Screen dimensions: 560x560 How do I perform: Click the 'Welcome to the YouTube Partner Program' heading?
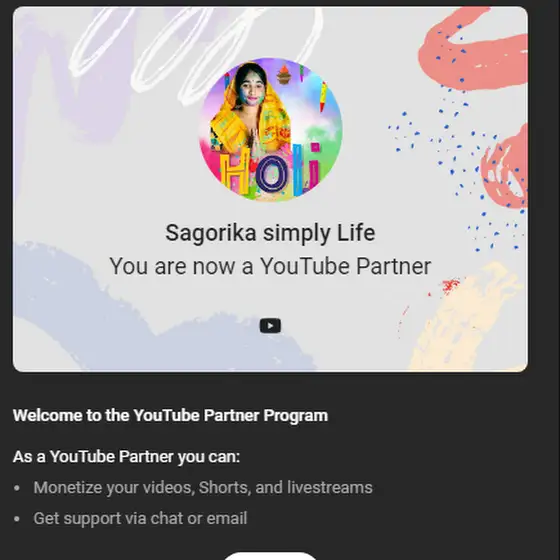coord(170,415)
